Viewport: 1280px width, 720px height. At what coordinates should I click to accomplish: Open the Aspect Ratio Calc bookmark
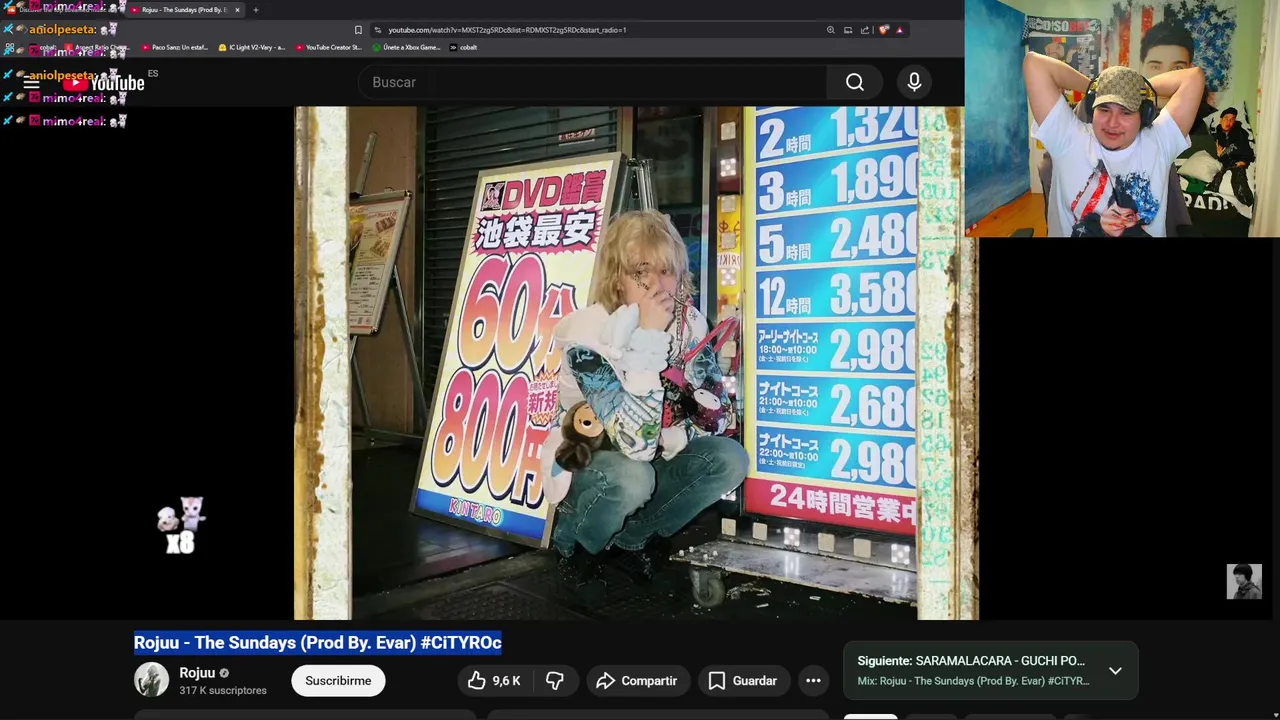[x=97, y=47]
